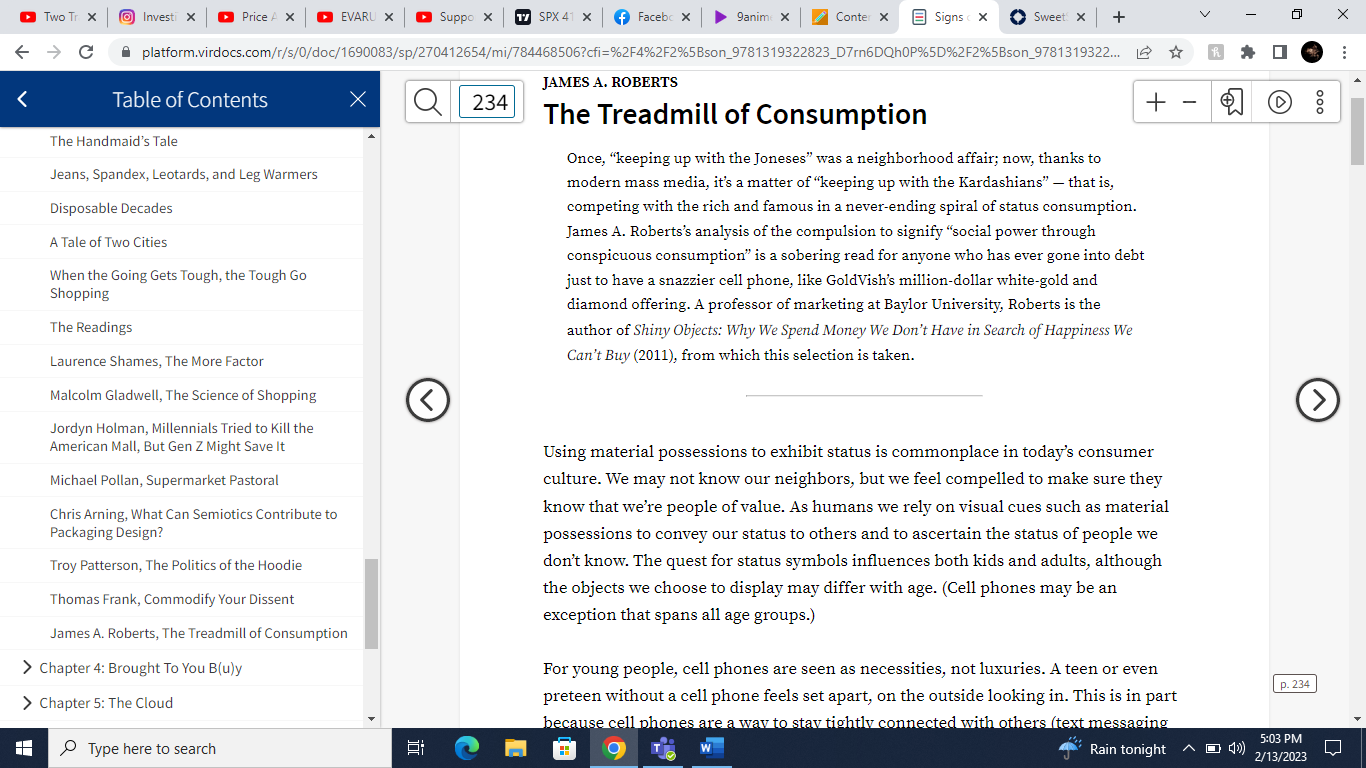1366x768 pixels.
Task: Open the Chrome side panel icon
Action: click(x=1280, y=52)
